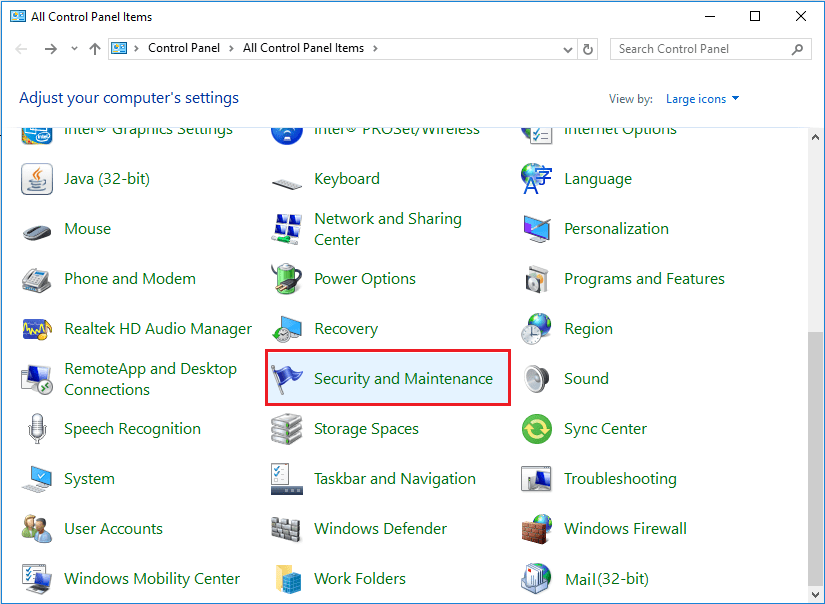
Task: Open the Work Folders text link
Action: 360,578
